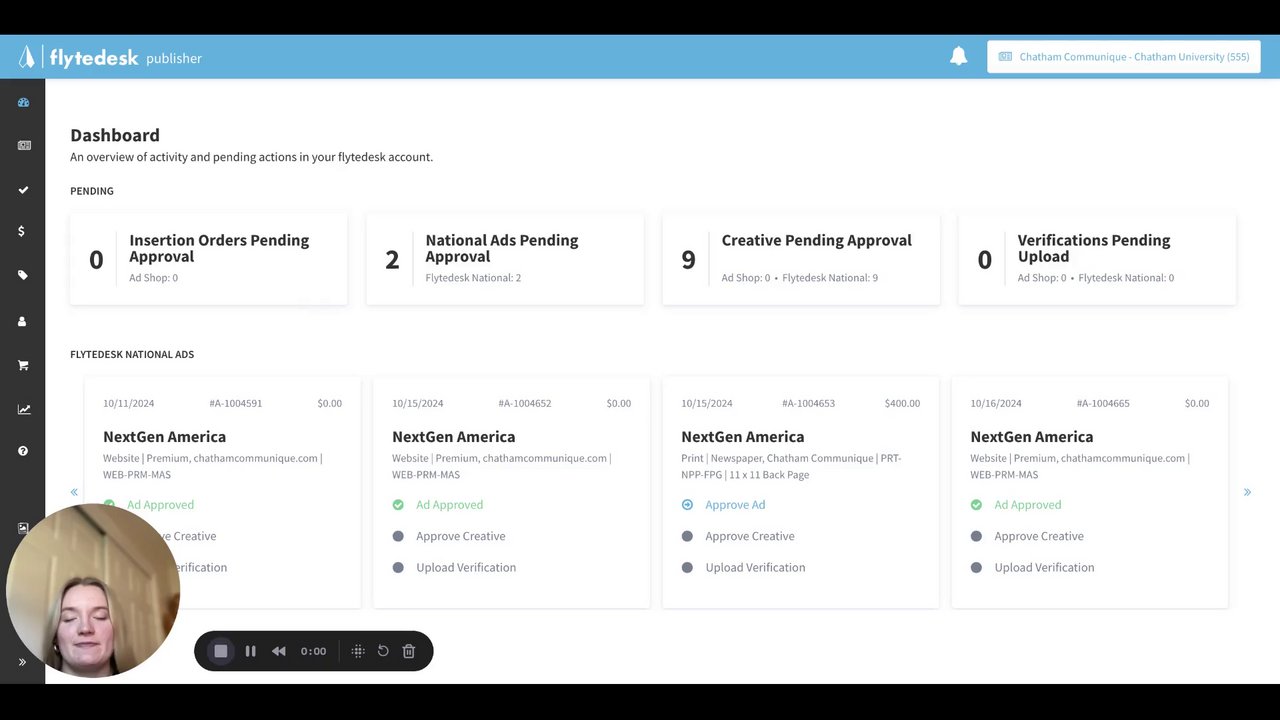Click Approve Ad on #A-1004653 card
The height and width of the screenshot is (720, 1280).
click(735, 505)
